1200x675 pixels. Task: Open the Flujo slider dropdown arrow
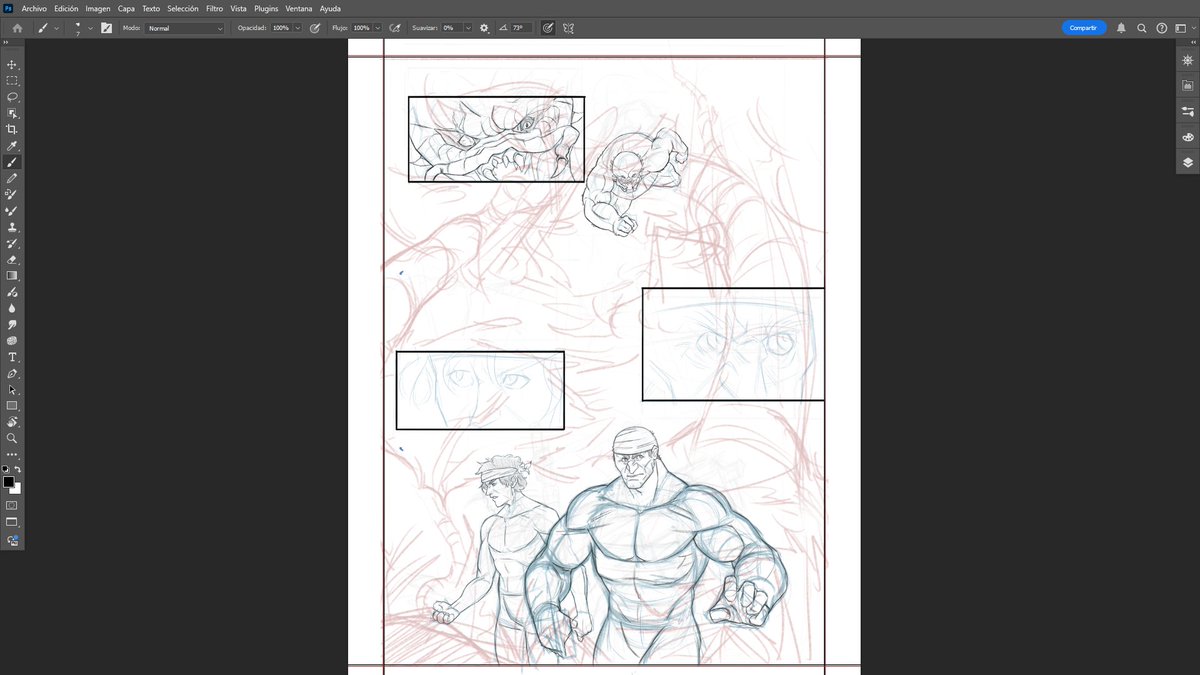(378, 28)
